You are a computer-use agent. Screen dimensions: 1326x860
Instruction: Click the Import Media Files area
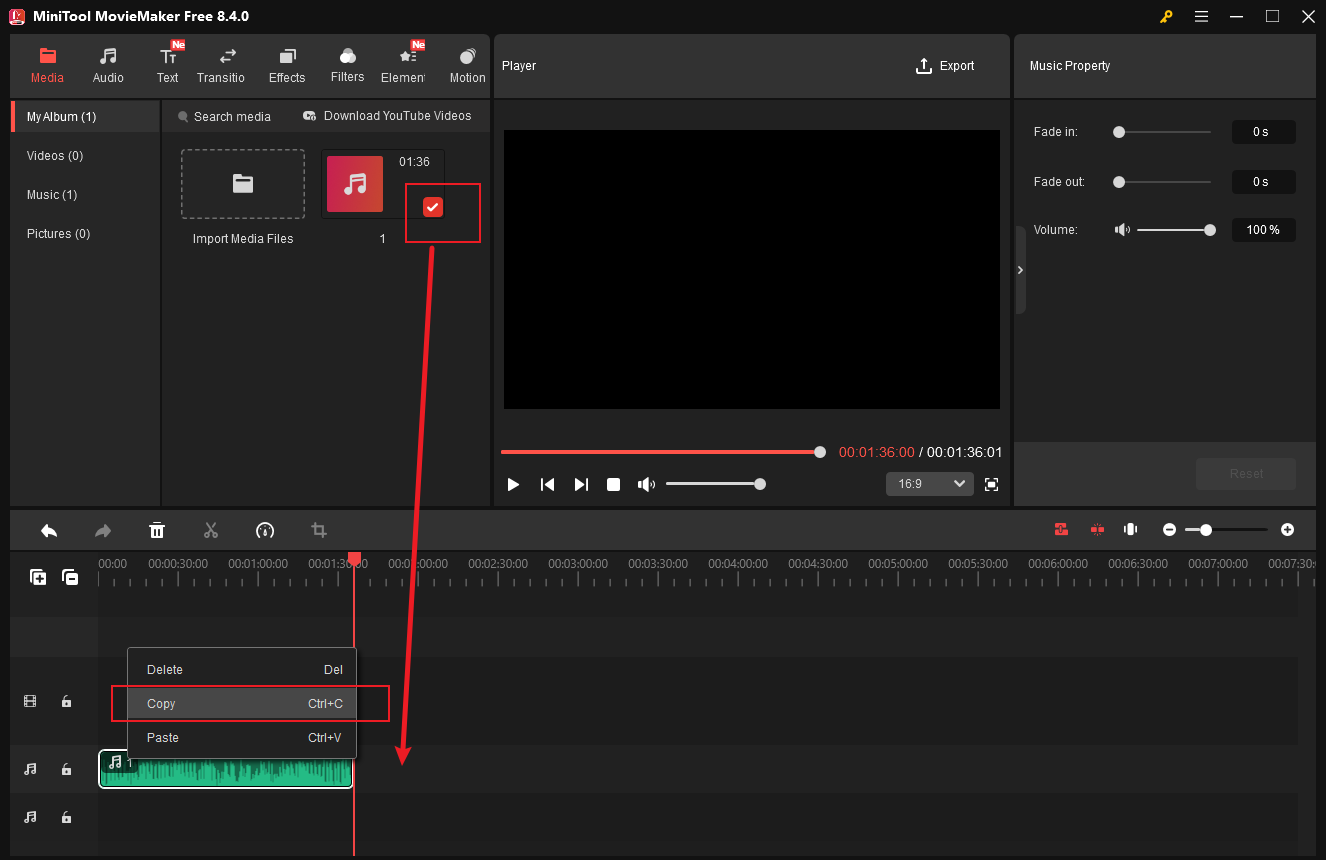(242, 183)
